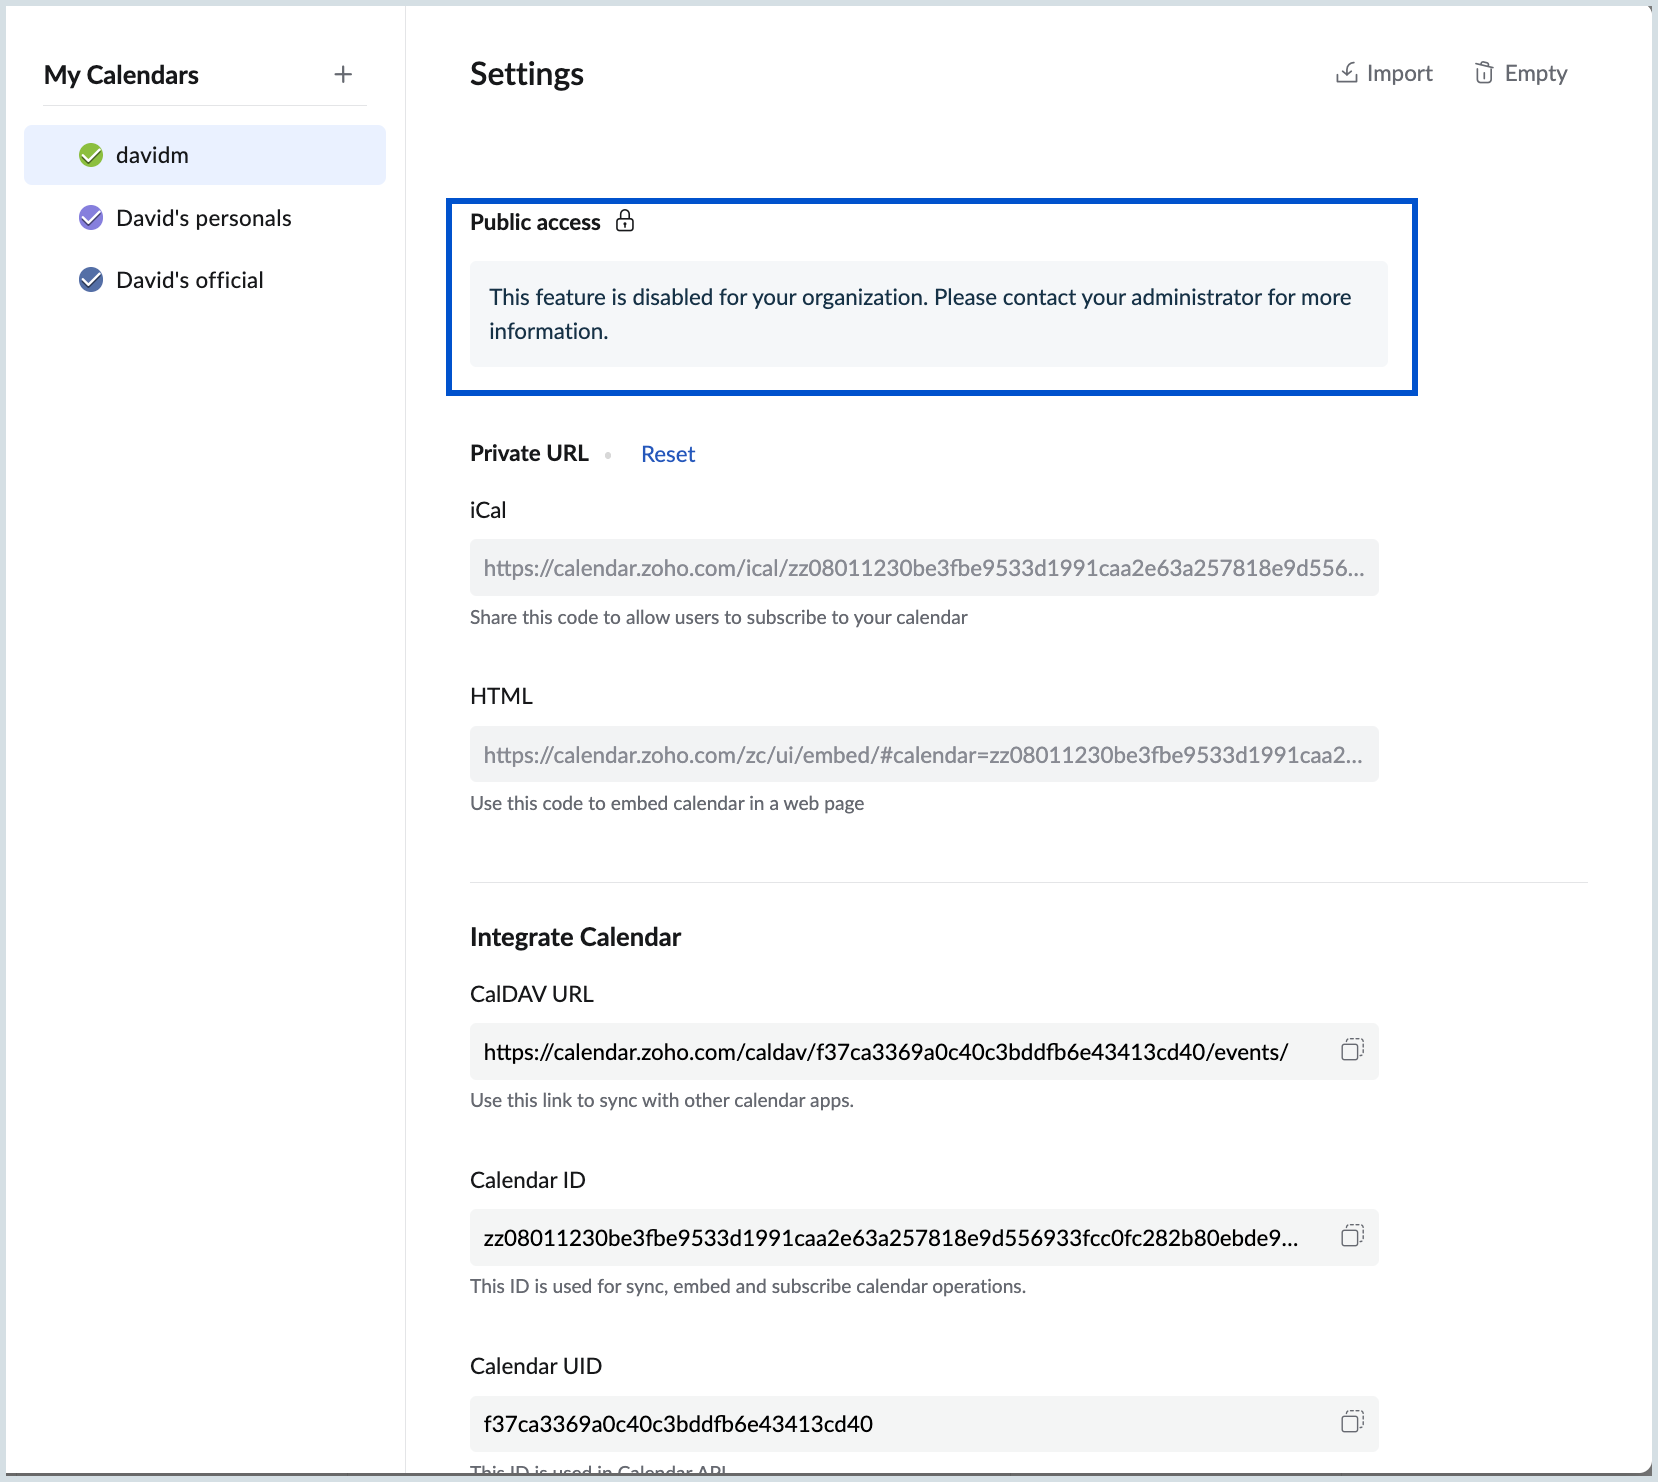Screen dimensions: 1658x1482
Task: Click the plus icon to add calendar
Action: click(x=343, y=74)
